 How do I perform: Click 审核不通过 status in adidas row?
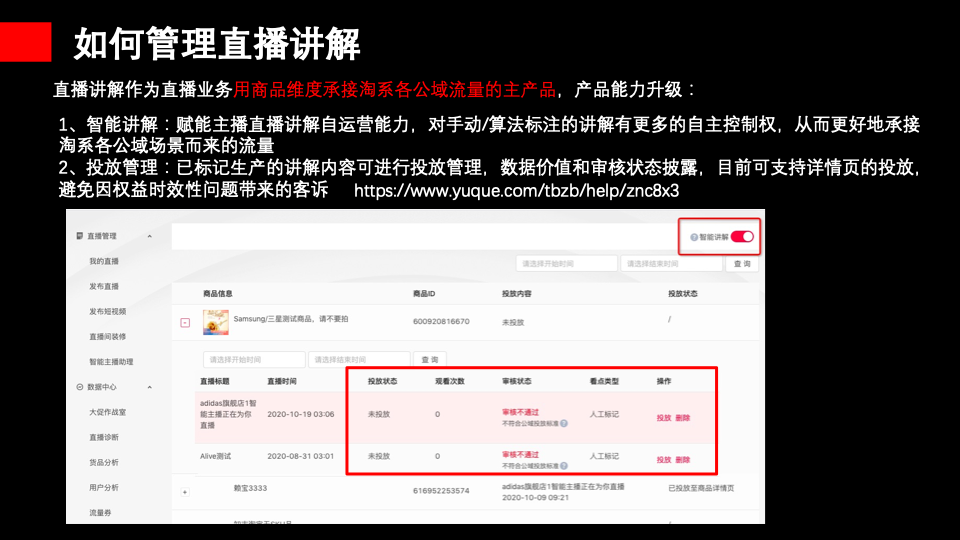coord(520,413)
